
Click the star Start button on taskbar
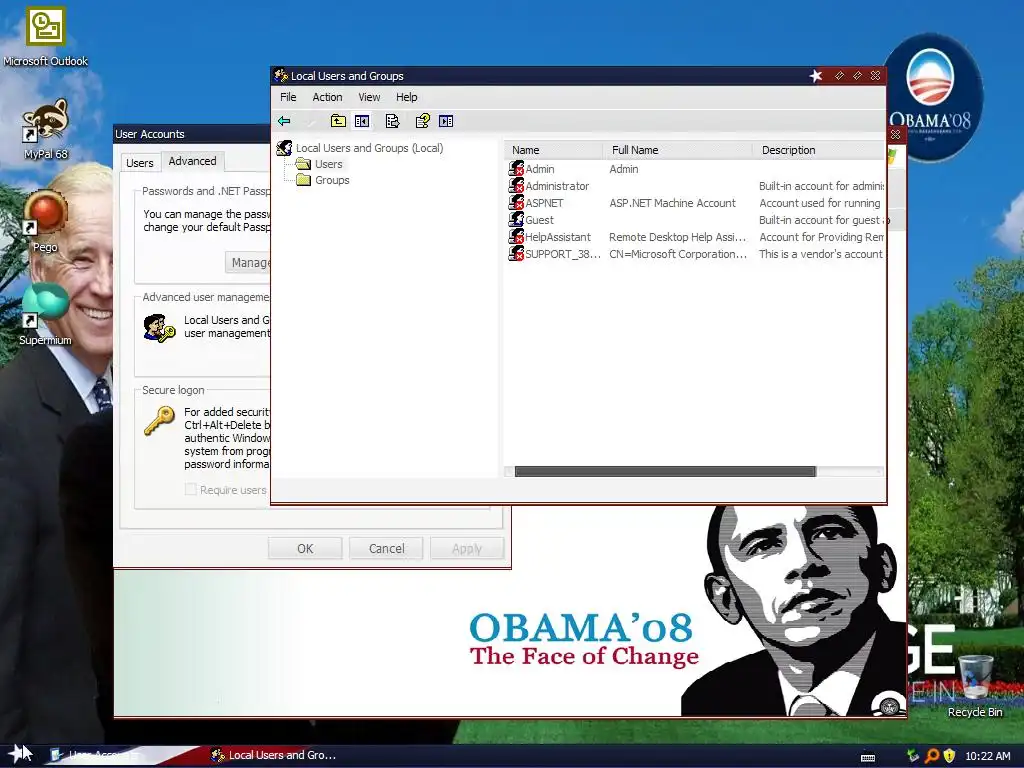point(20,754)
